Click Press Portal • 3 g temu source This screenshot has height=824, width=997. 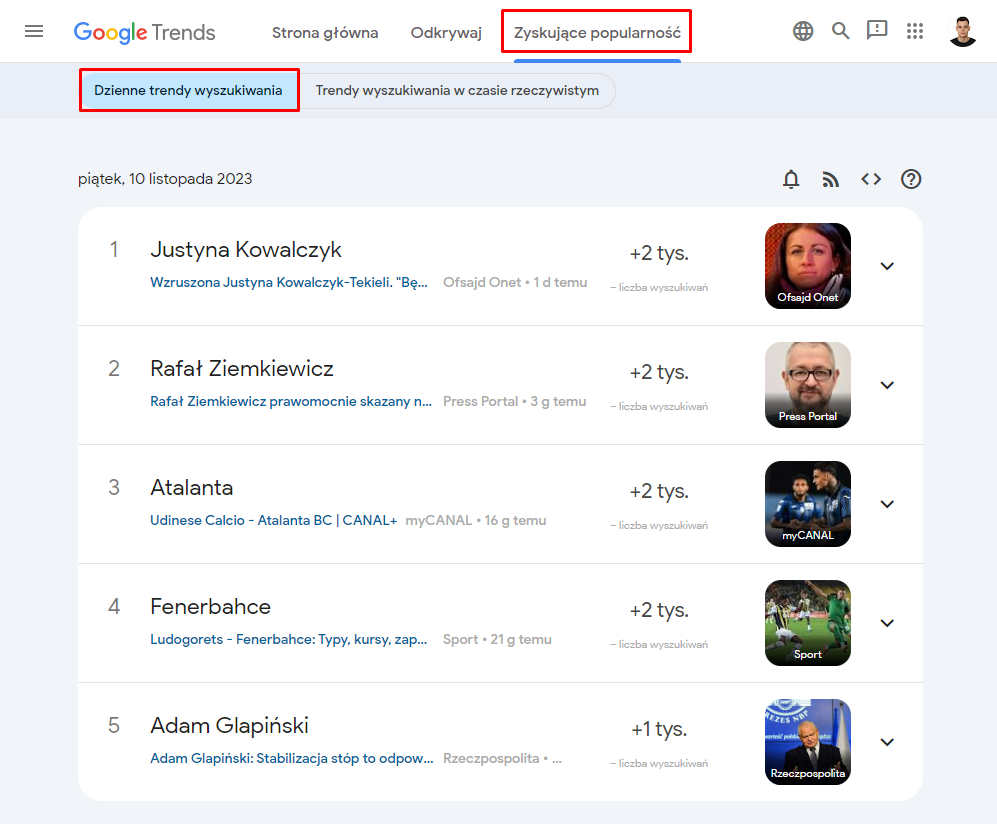pos(514,401)
